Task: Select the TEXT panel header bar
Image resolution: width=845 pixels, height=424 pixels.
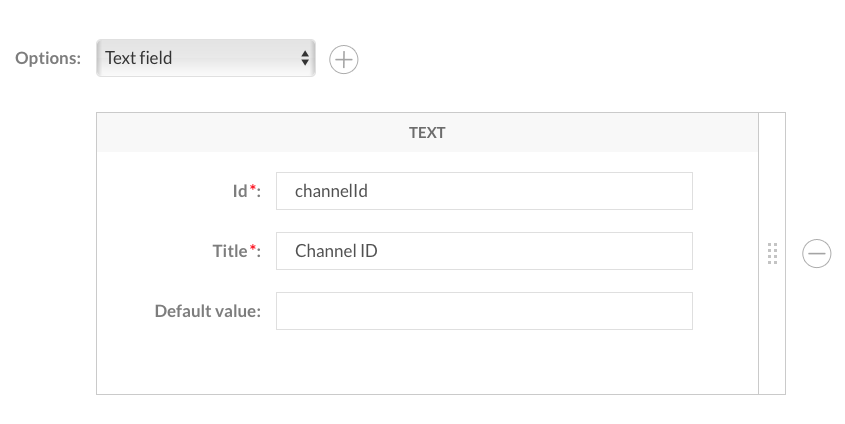Action: (427, 133)
